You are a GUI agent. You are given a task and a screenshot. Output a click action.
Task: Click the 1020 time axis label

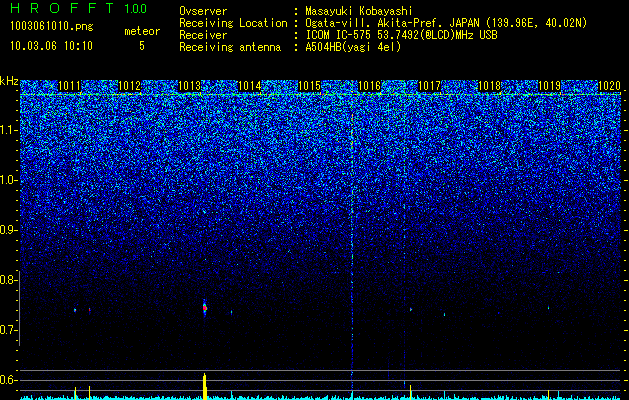pos(609,86)
